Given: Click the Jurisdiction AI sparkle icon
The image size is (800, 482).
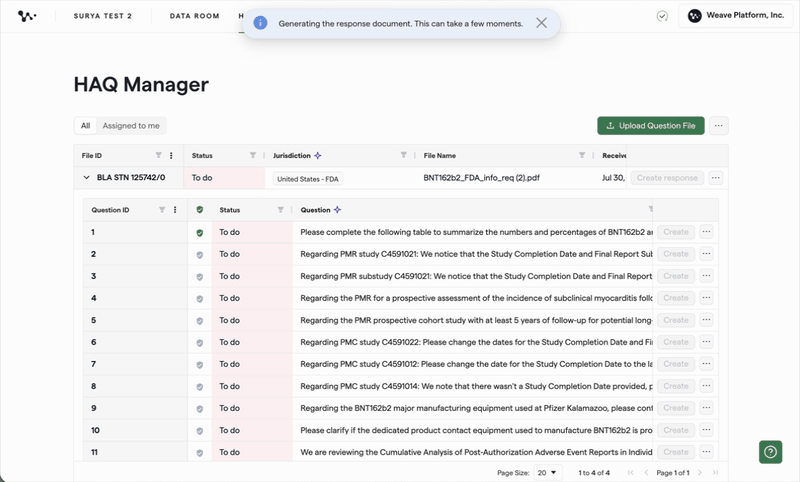Looking at the screenshot, I should (318, 155).
